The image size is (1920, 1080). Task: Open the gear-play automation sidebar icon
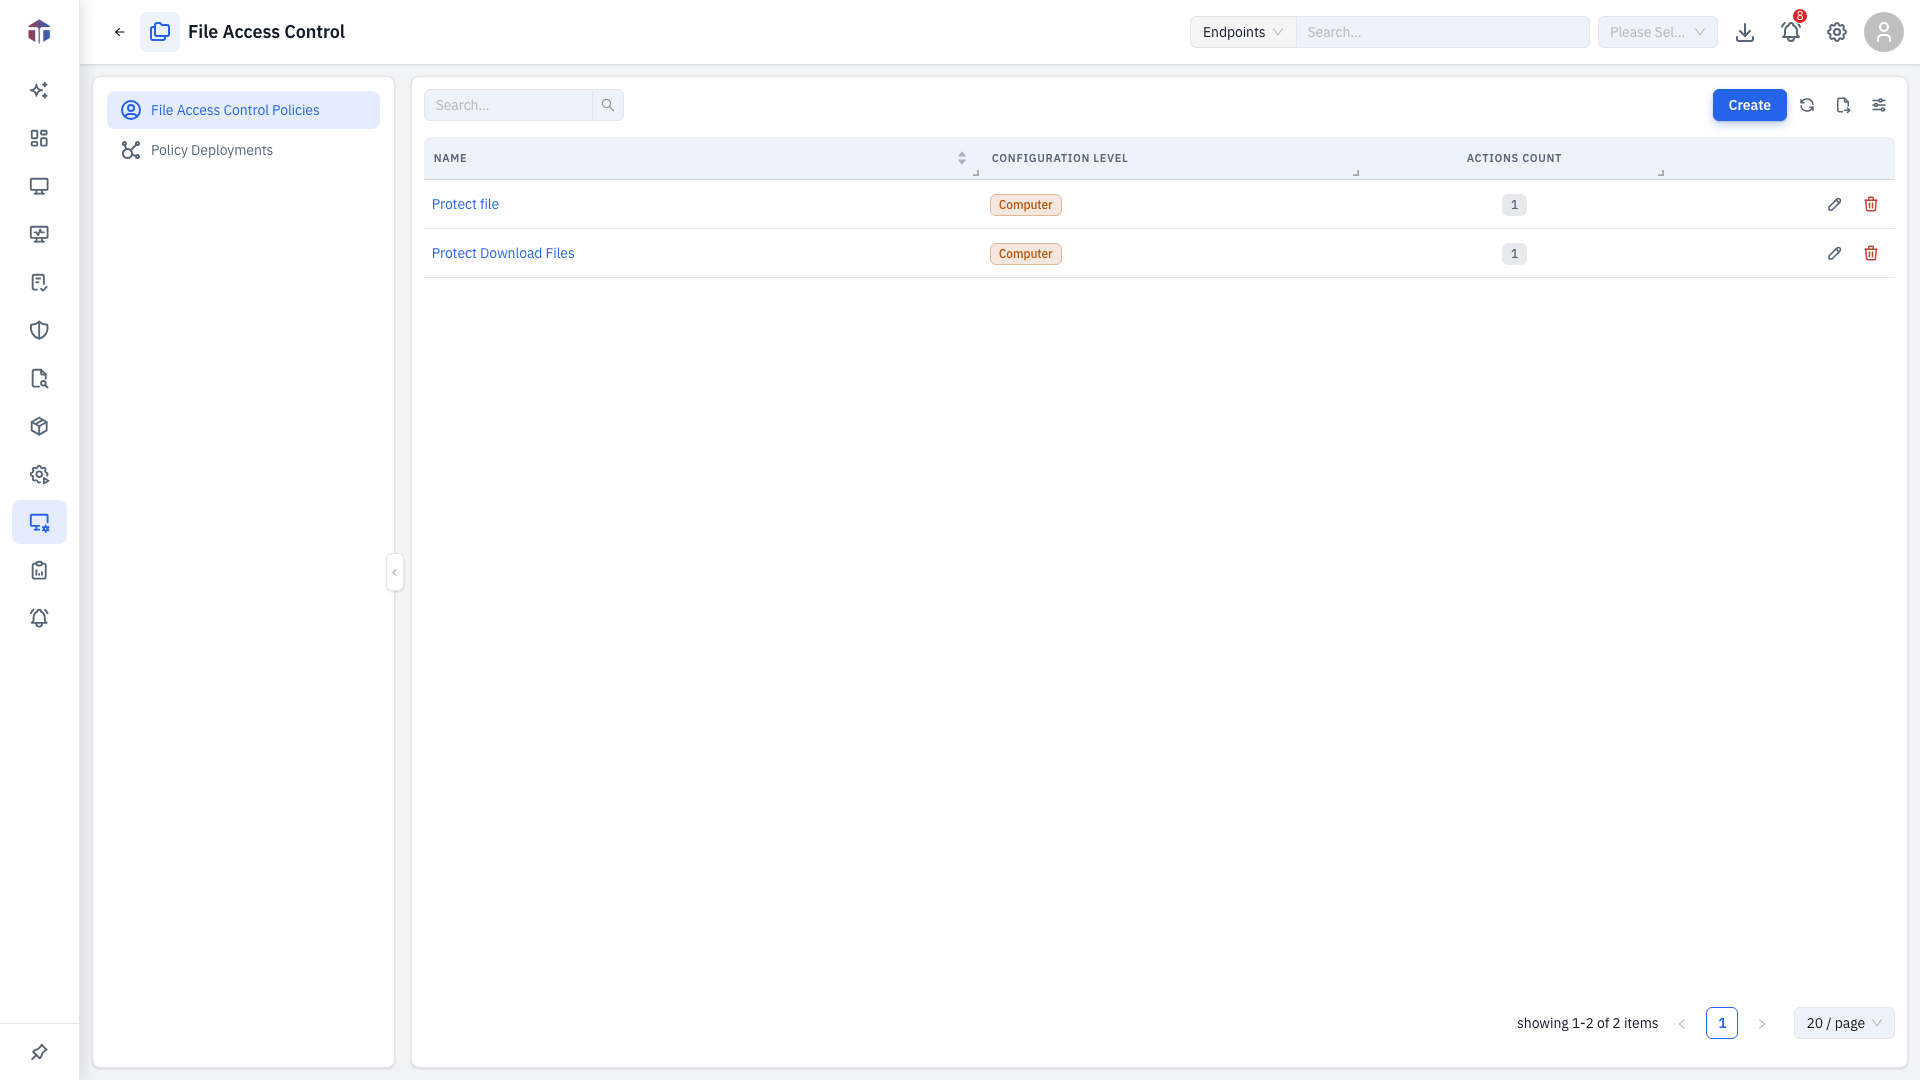pos(39,474)
